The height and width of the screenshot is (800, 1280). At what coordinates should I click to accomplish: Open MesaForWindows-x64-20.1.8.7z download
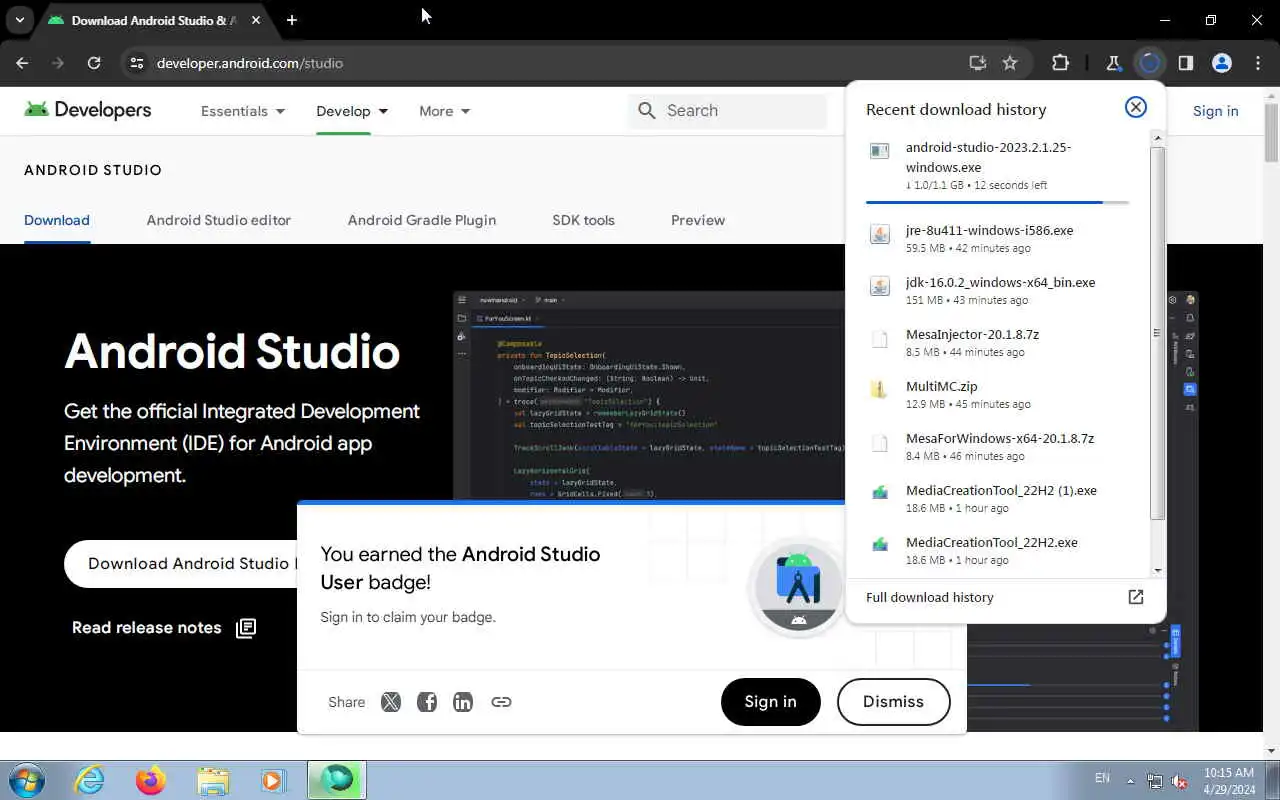(998, 446)
